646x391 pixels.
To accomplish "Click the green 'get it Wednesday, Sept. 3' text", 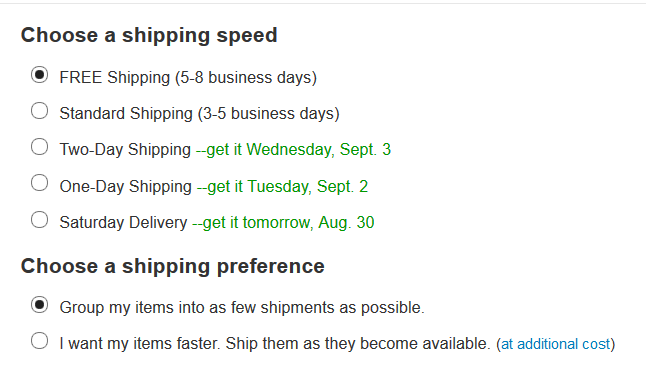I will tap(293, 150).
